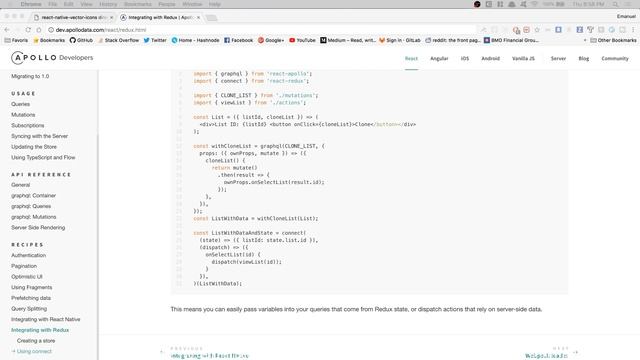Open Server Side Rendering page
The image size is (640, 360).
point(38,227)
